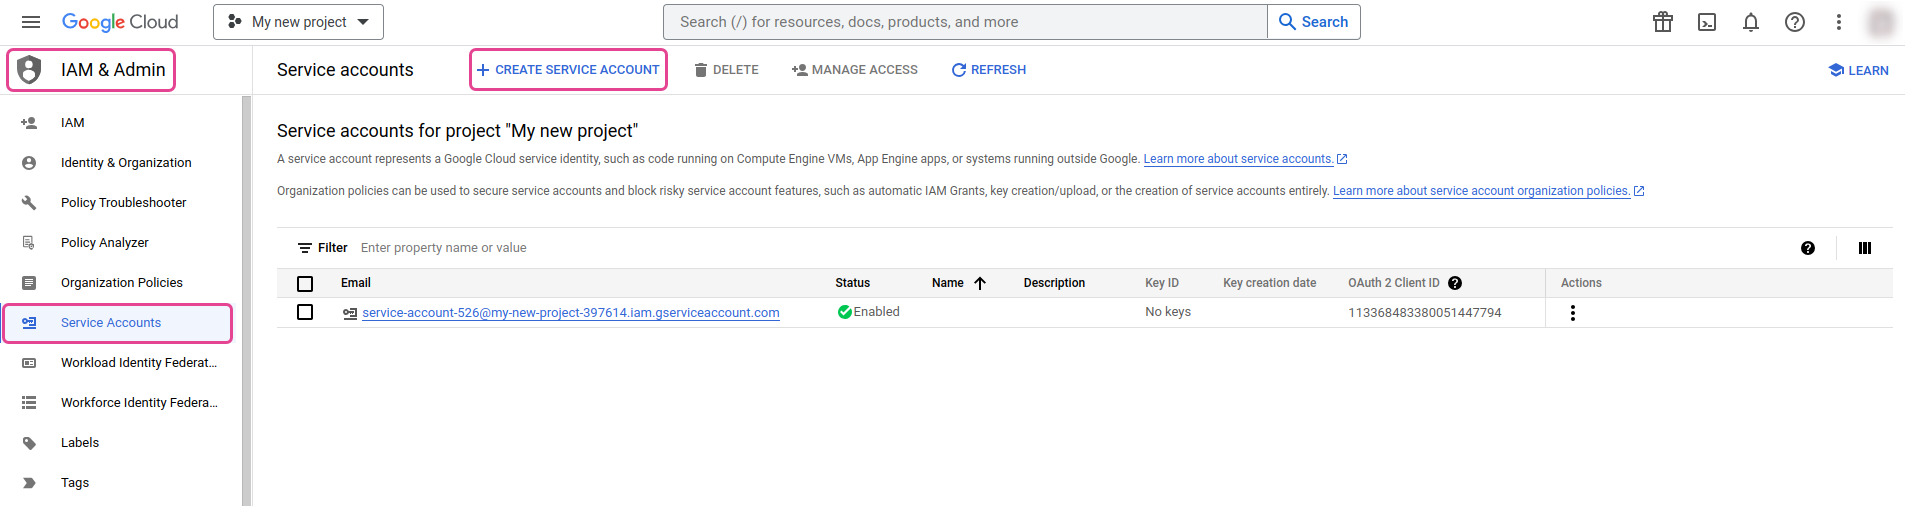Image resolution: width=1905 pixels, height=506 pixels.
Task: Click the Organization Policies list icon
Action: [29, 283]
